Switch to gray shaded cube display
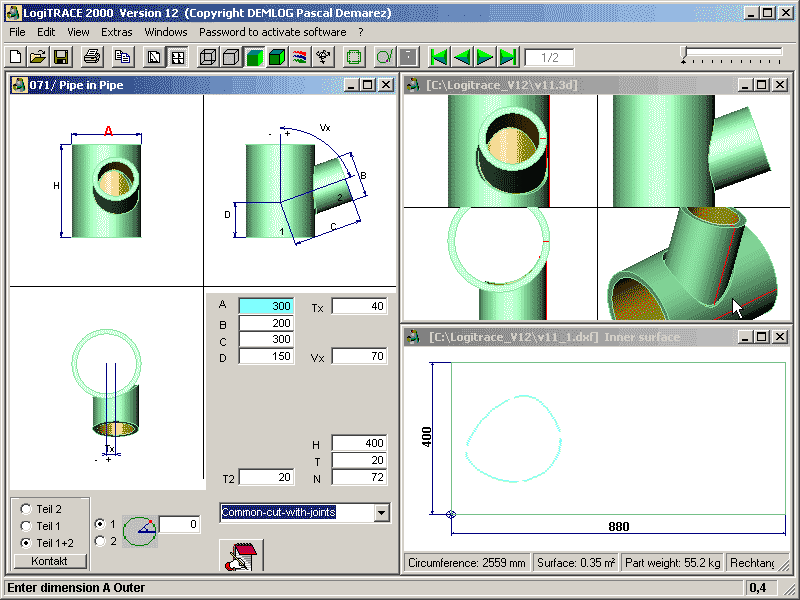Screen dimensions: 800x600 pyautogui.click(x=231, y=57)
